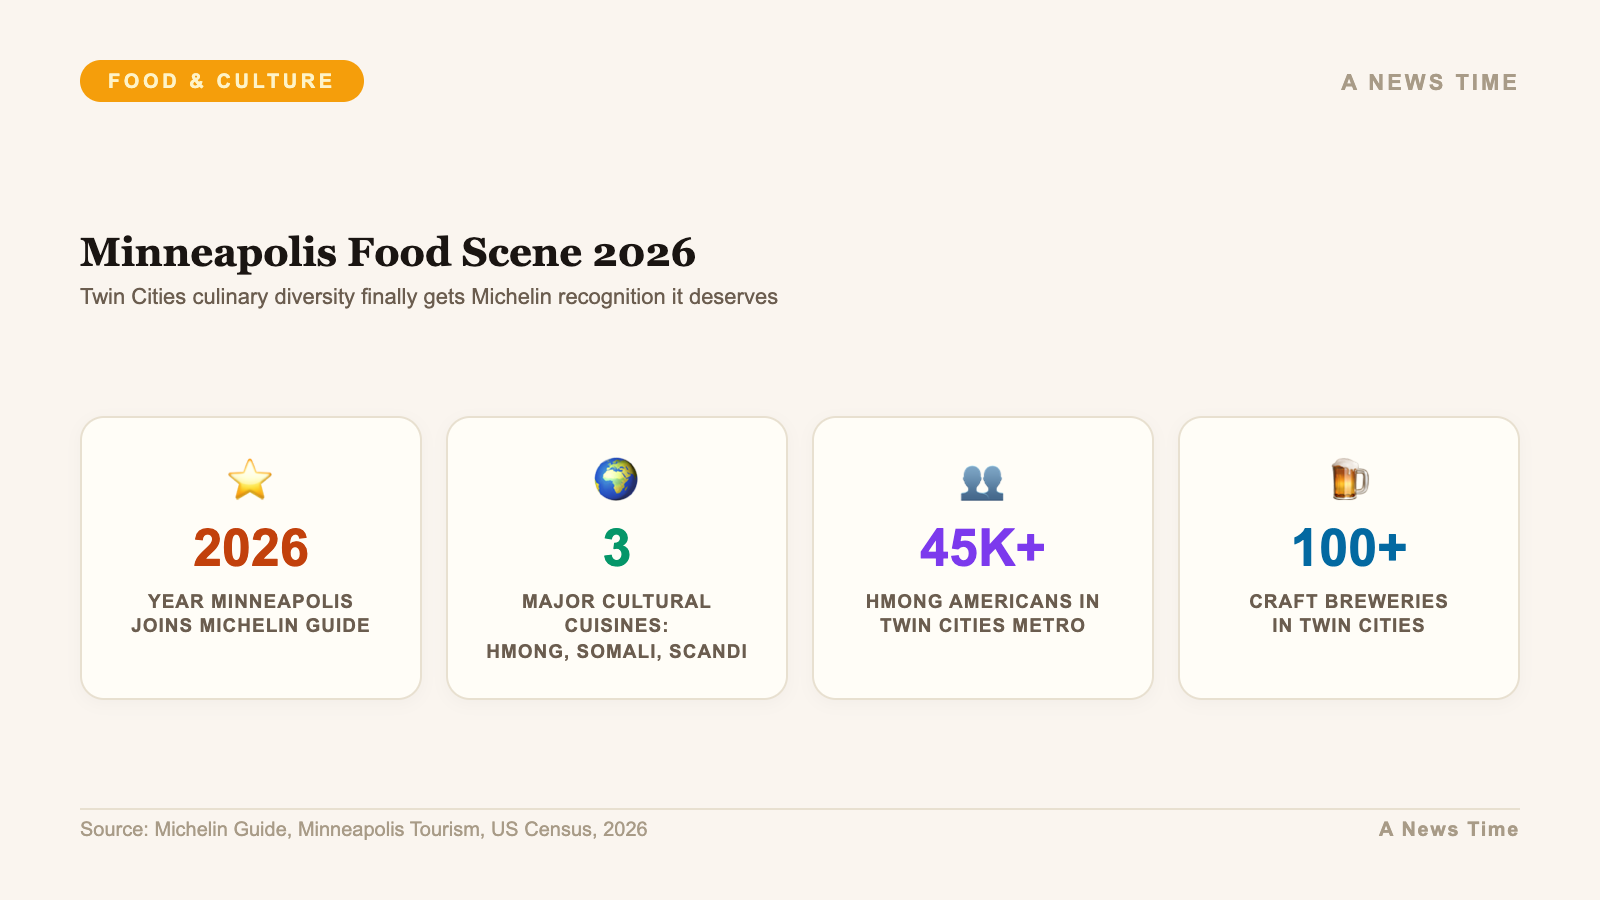Click the globe icon on cuisines card
The image size is (1600, 900).
click(x=616, y=478)
